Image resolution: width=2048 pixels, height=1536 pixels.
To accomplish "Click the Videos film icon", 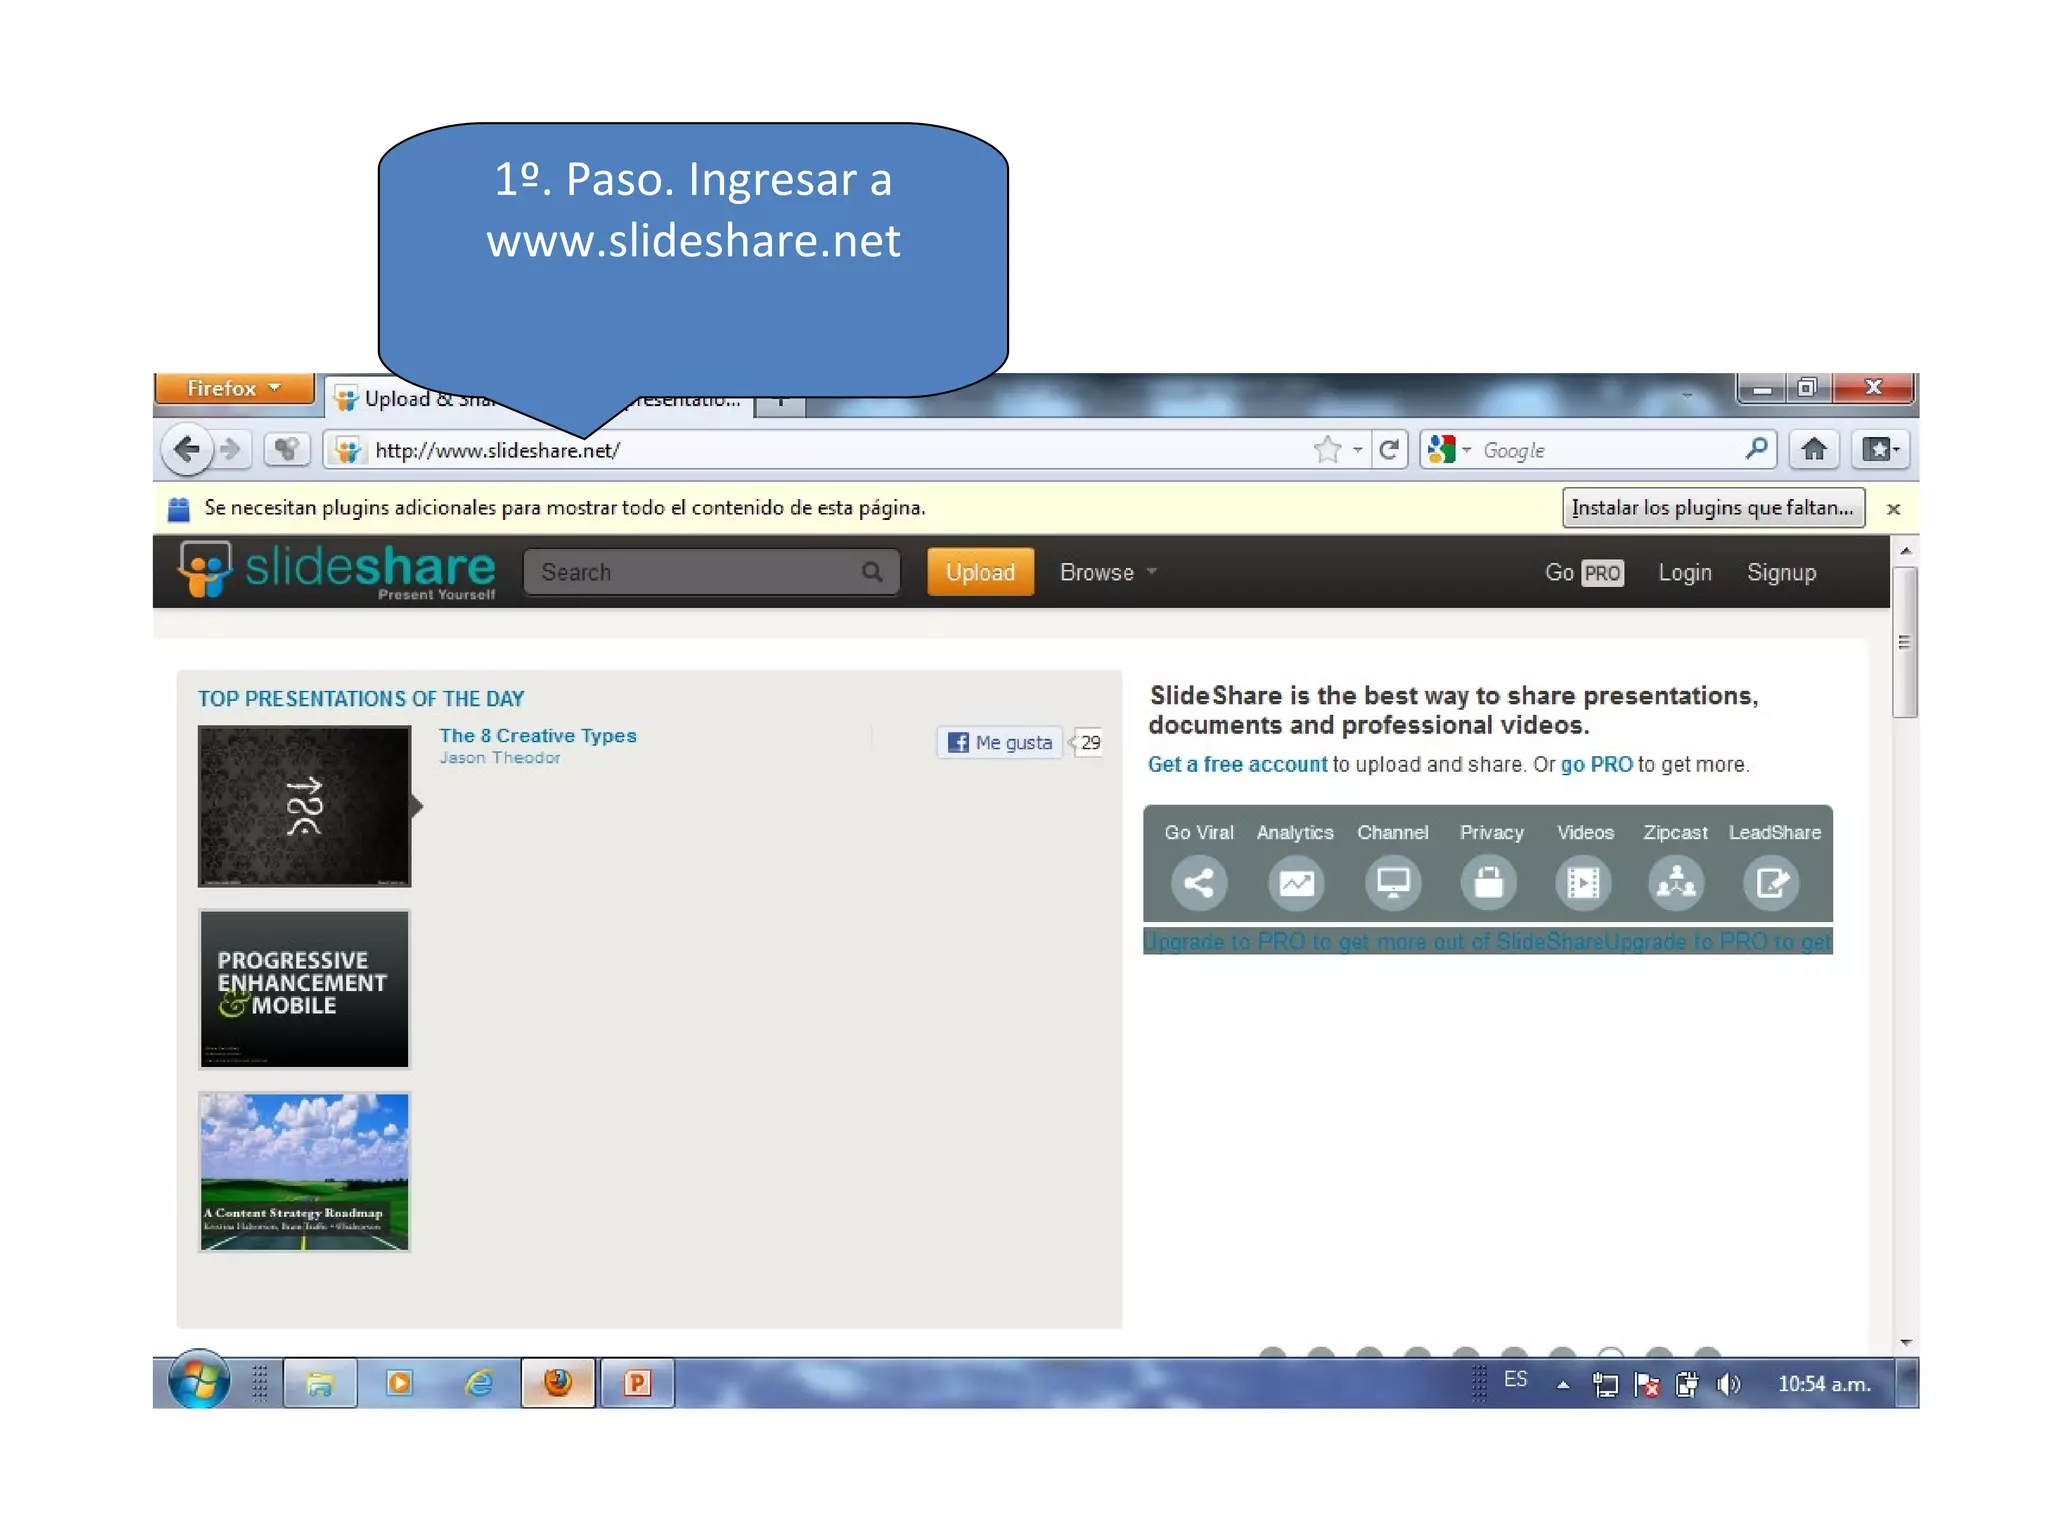I will [x=1583, y=883].
